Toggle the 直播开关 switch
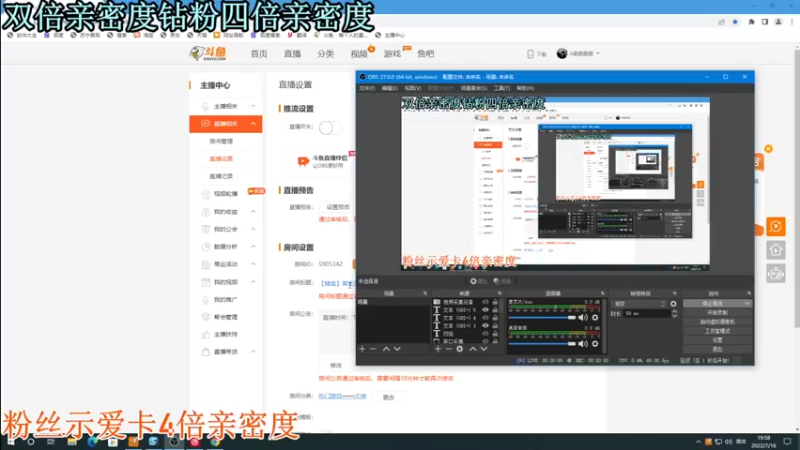 (330, 128)
